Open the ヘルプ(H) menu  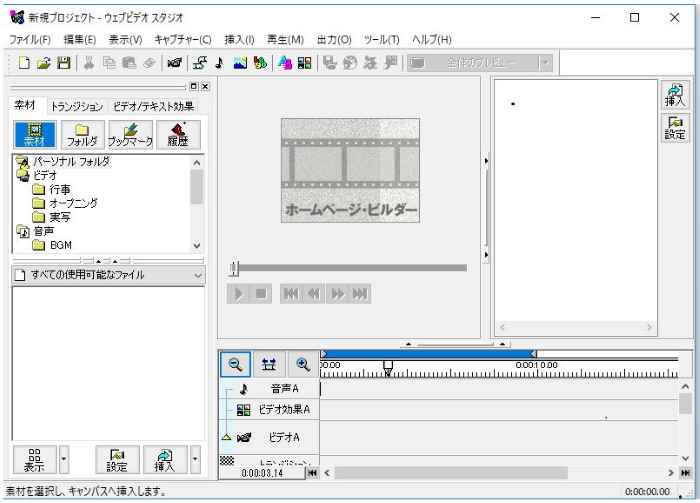click(432, 40)
